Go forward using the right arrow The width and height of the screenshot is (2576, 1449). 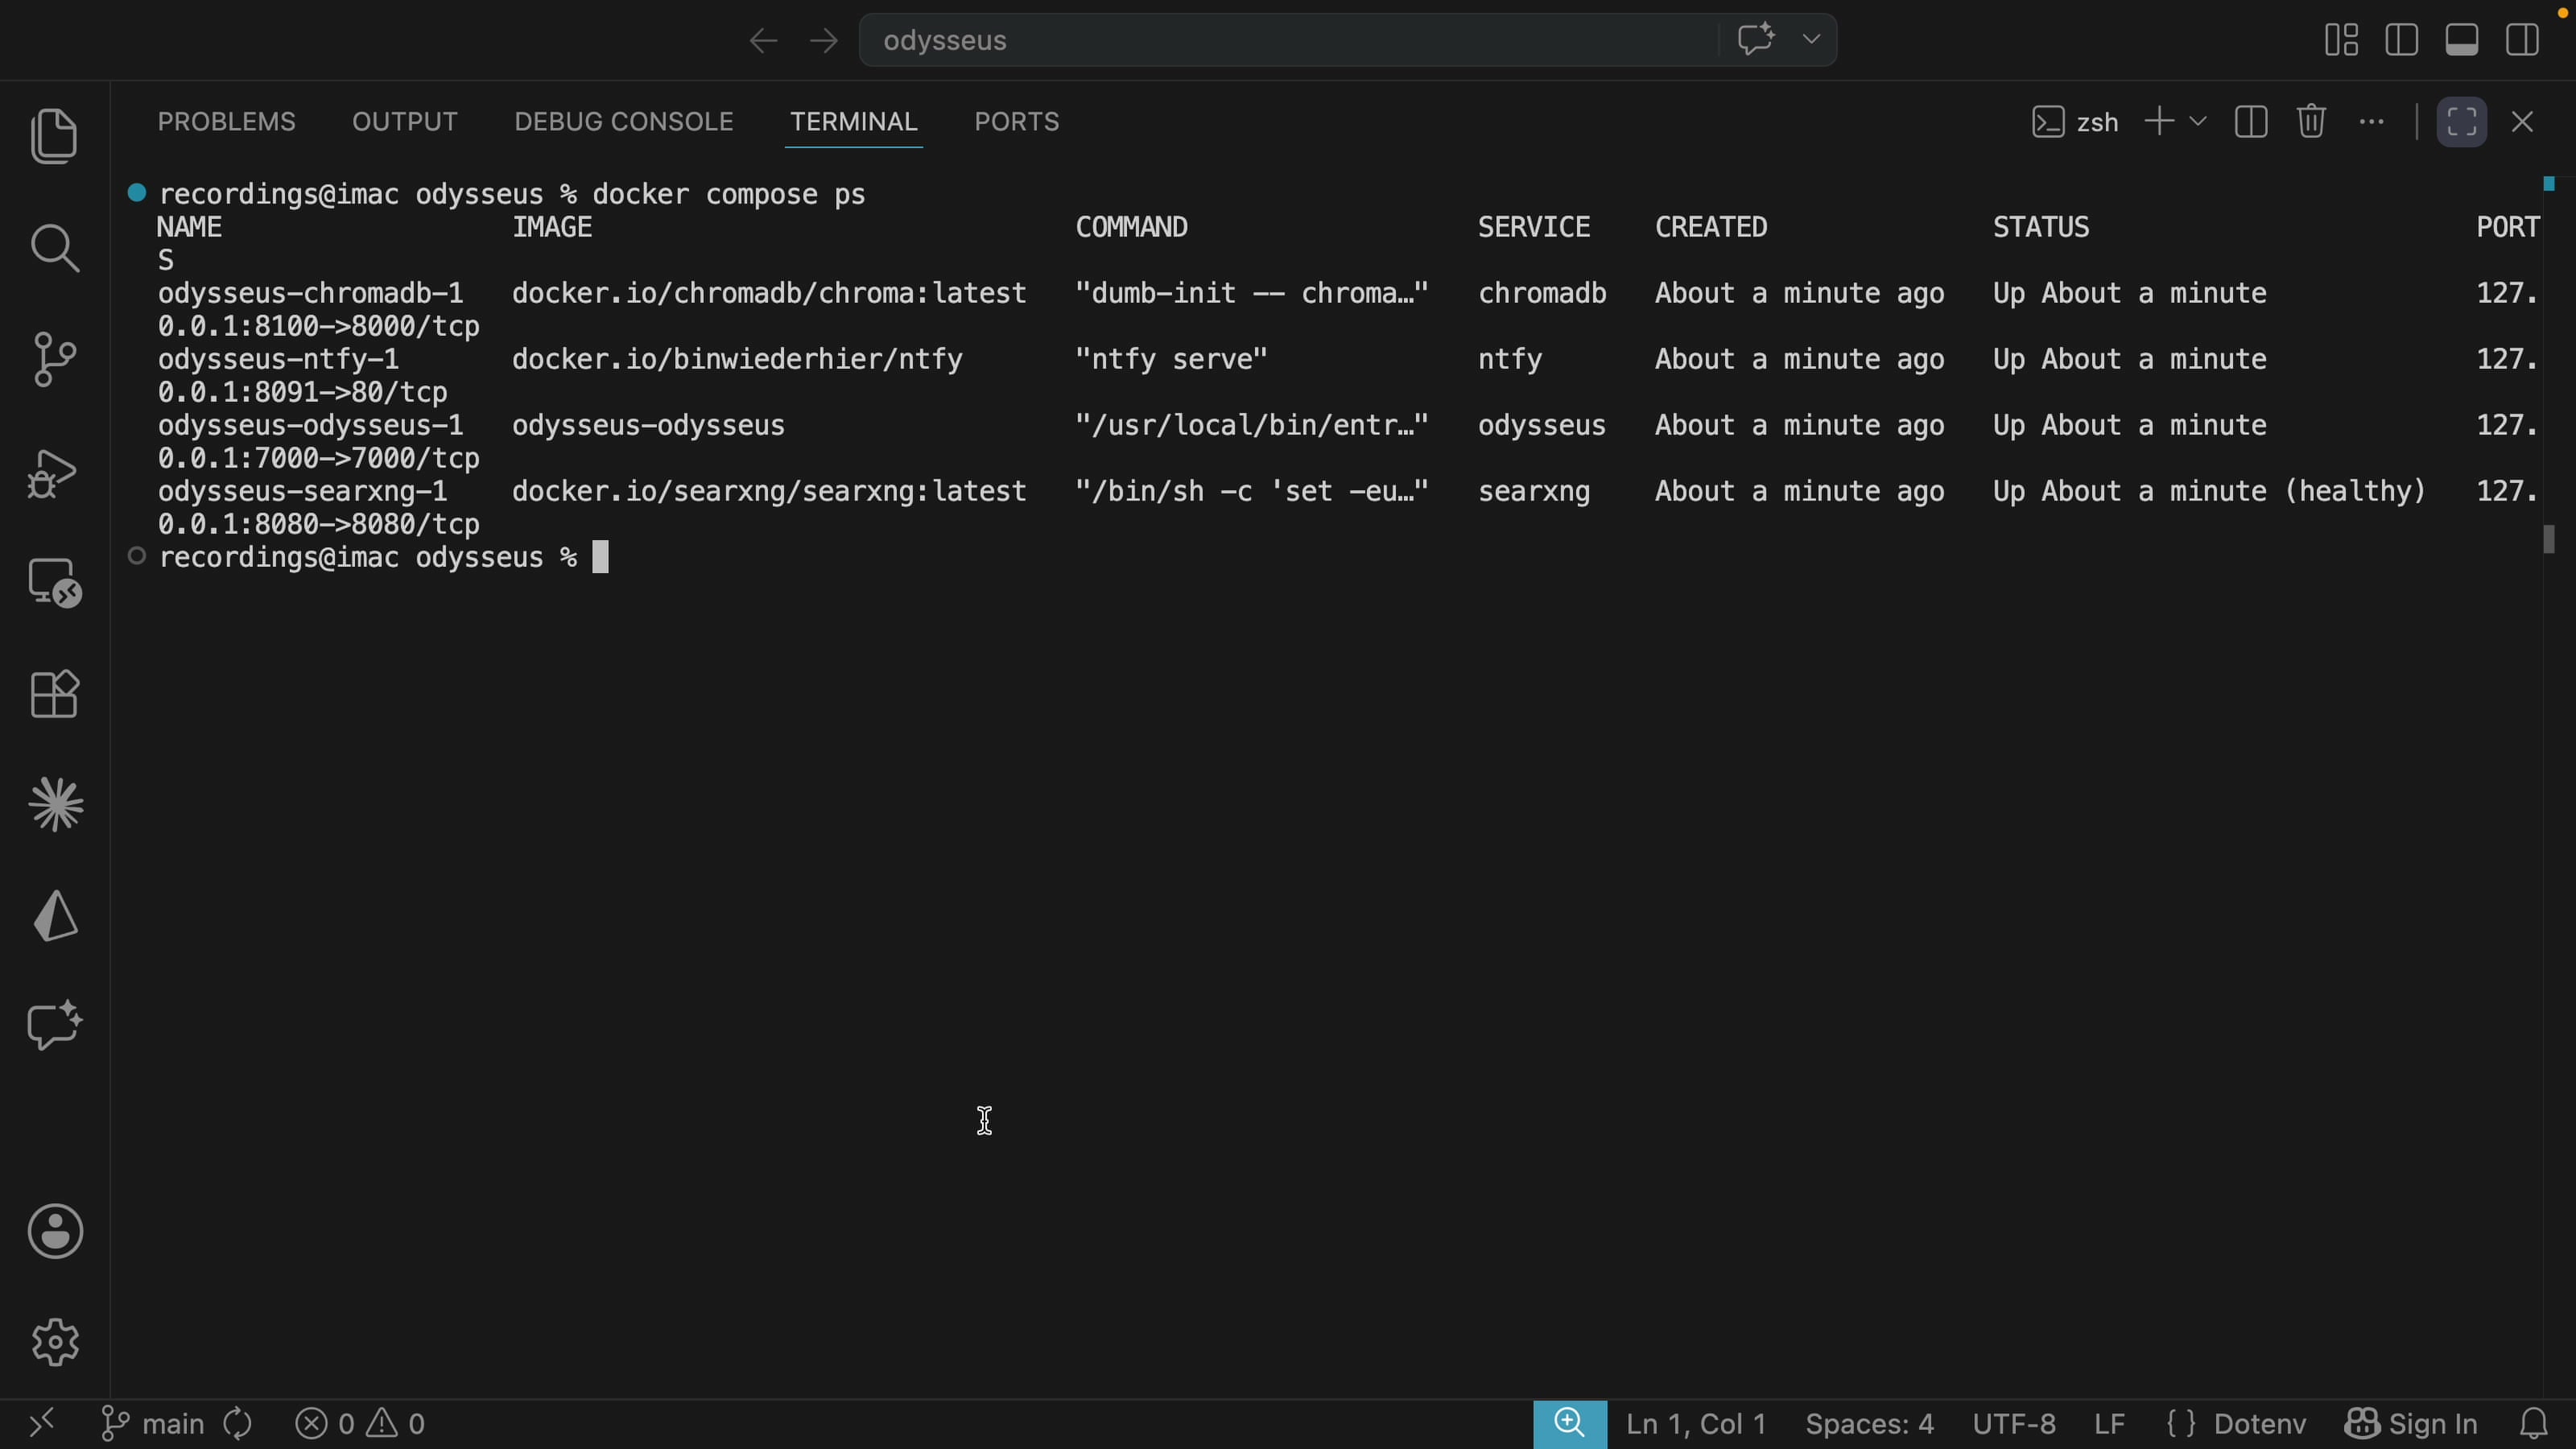click(x=823, y=40)
